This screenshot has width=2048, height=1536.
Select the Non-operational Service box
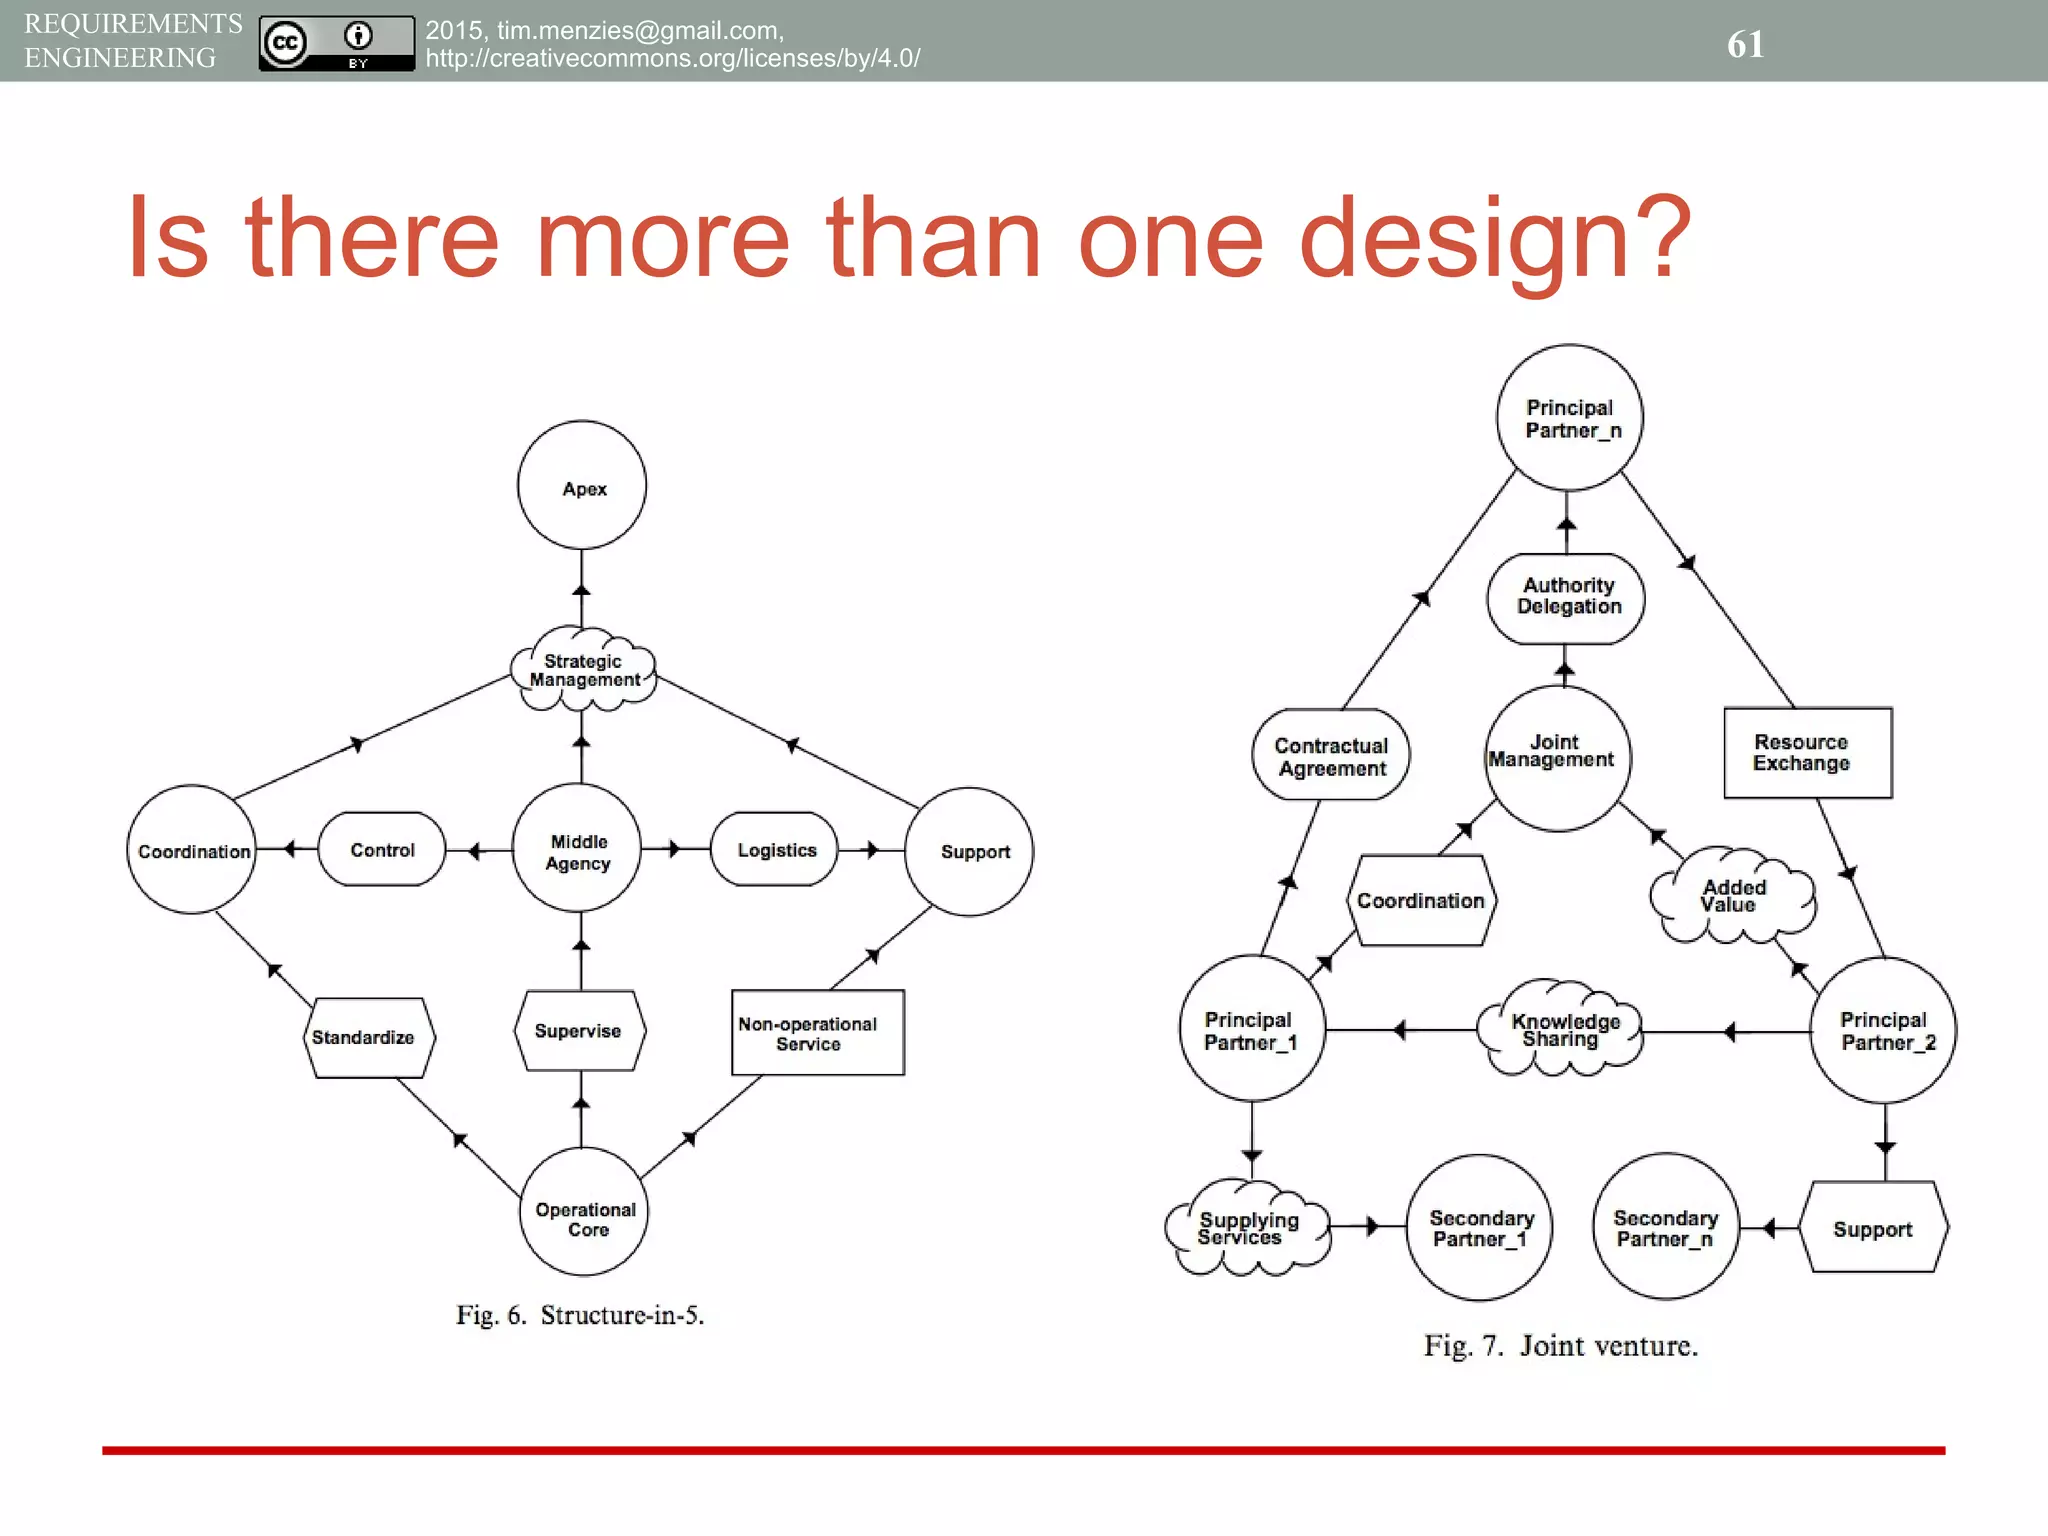(818, 1033)
